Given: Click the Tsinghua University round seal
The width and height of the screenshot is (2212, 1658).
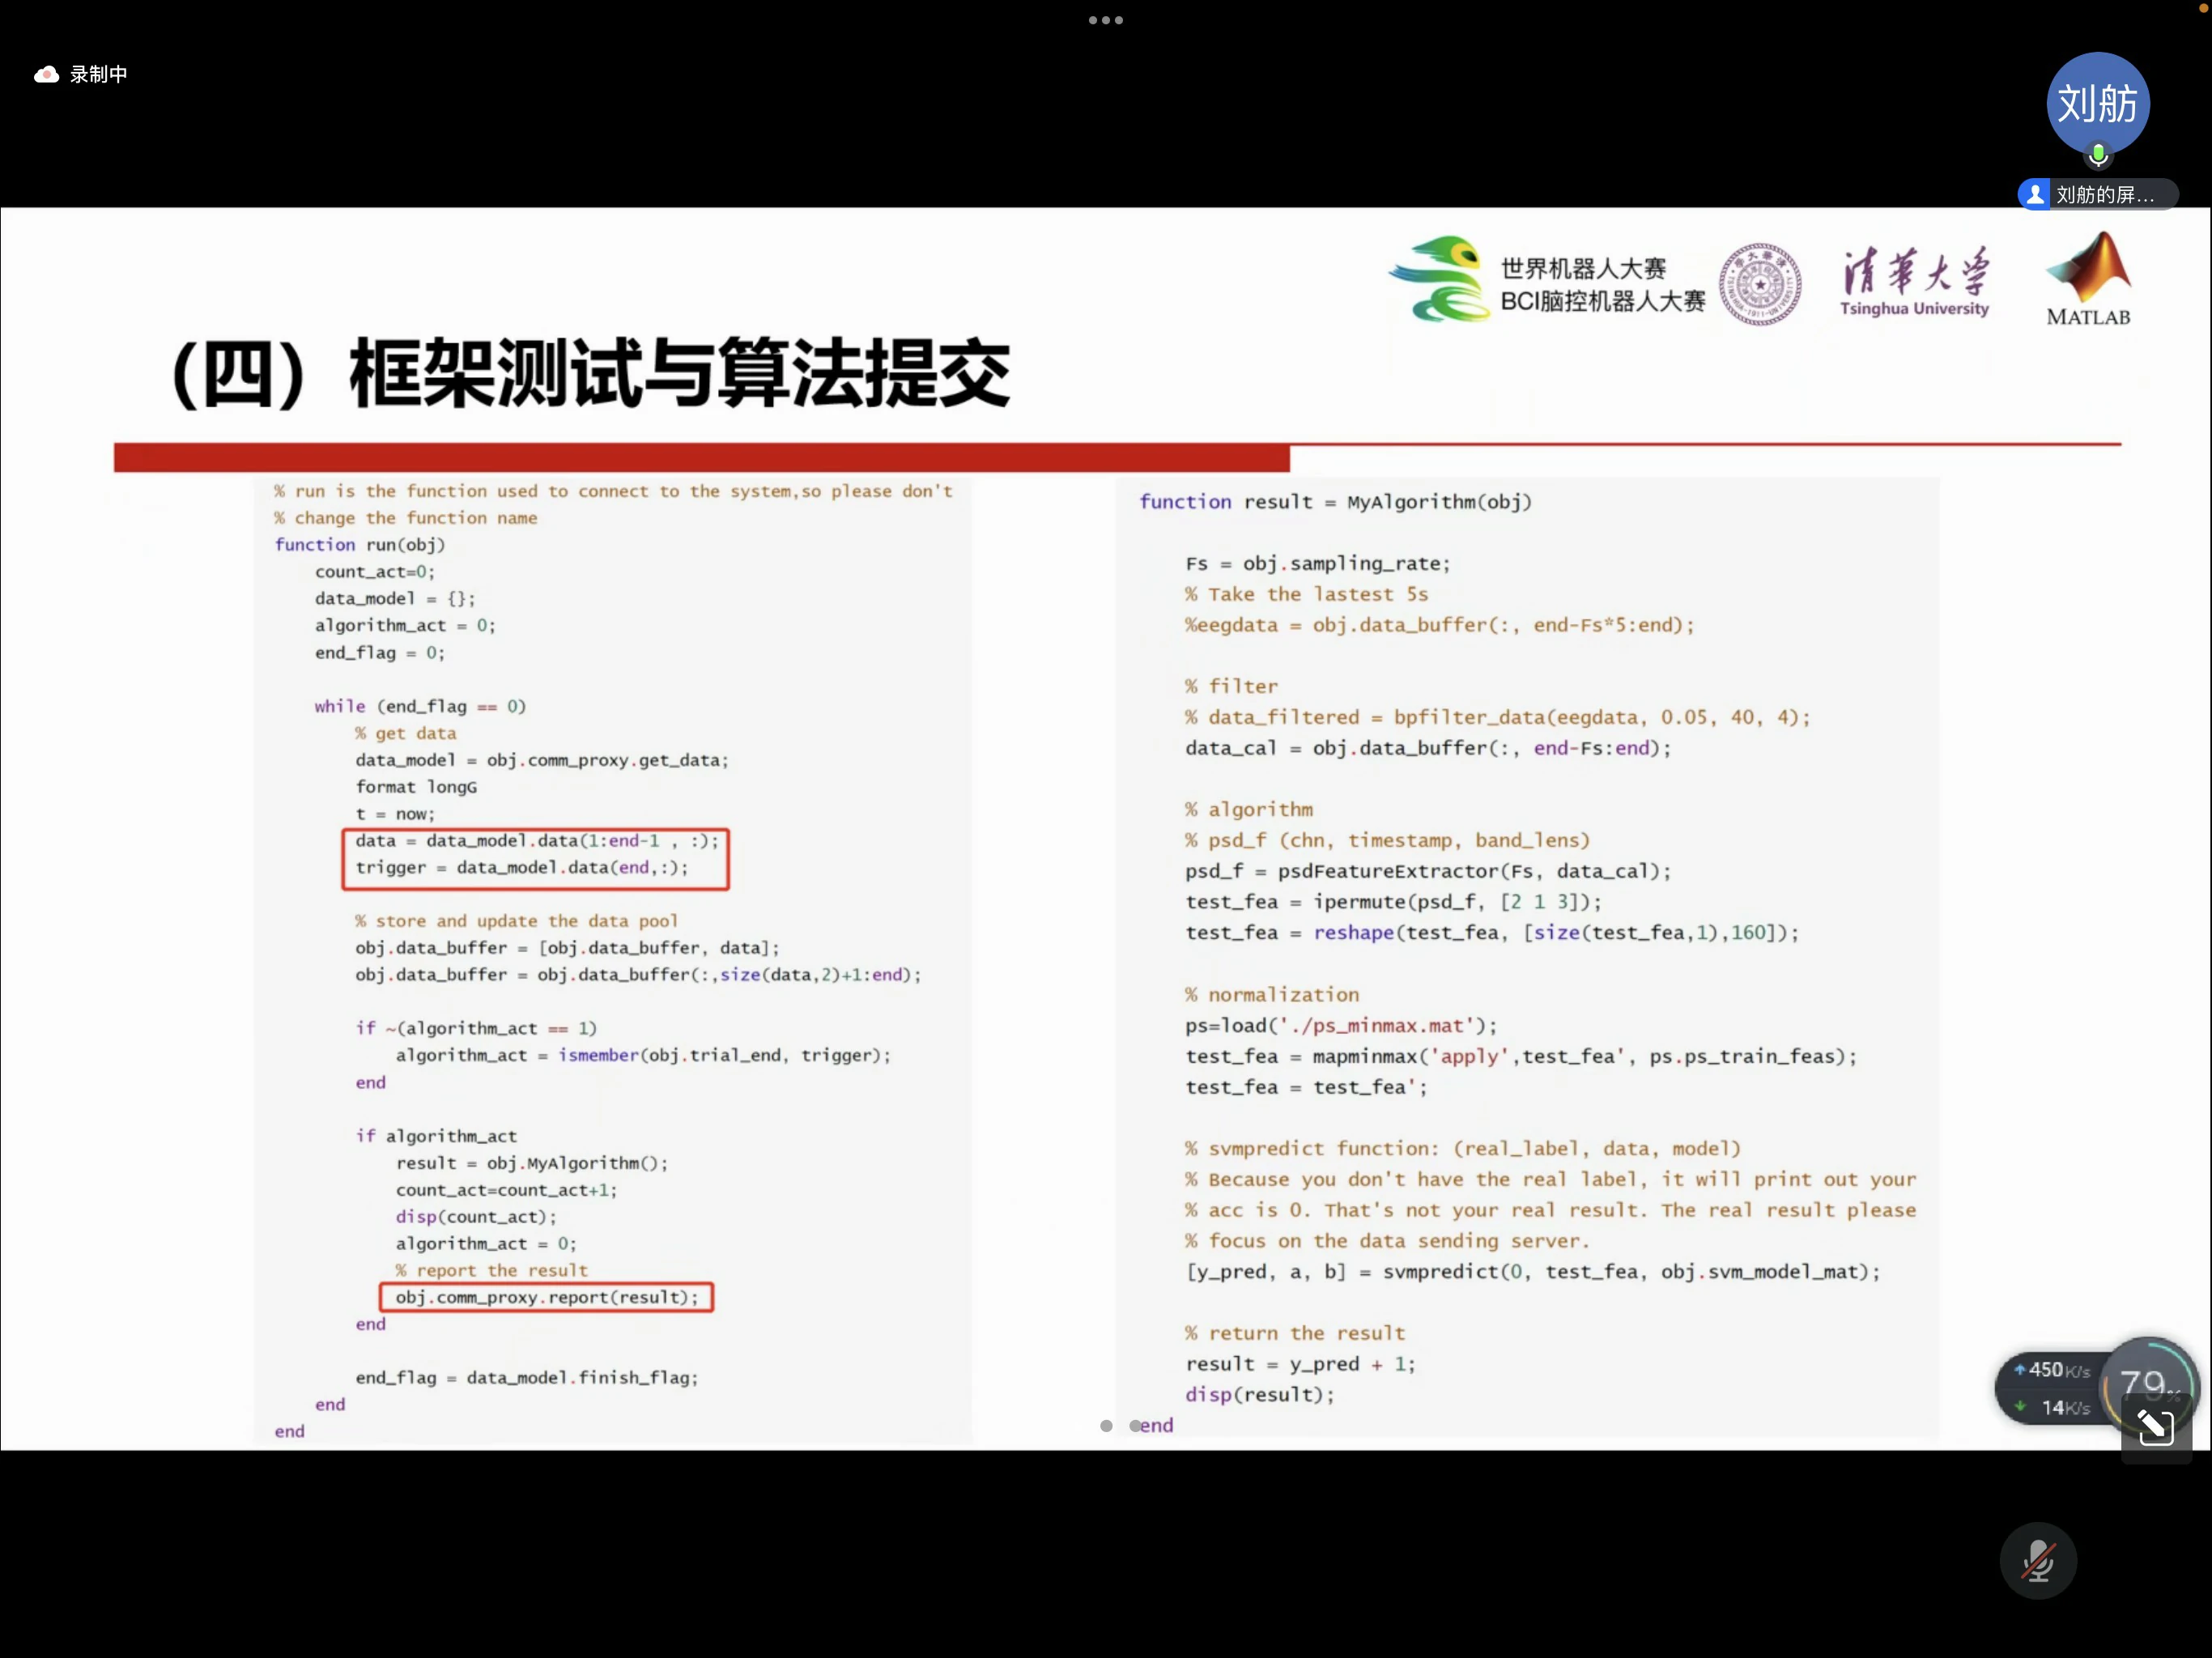Looking at the screenshot, I should (x=1759, y=284).
